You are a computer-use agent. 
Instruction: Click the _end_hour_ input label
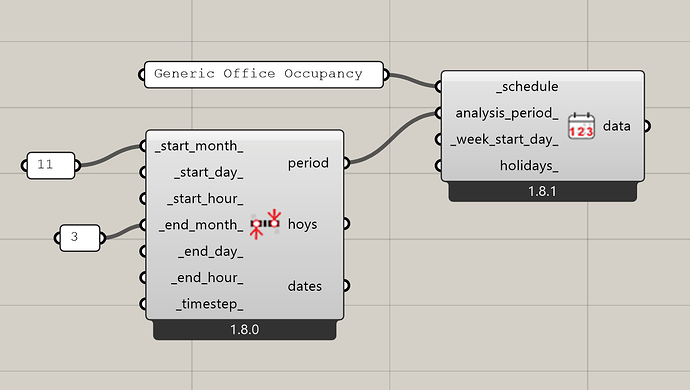[207, 278]
